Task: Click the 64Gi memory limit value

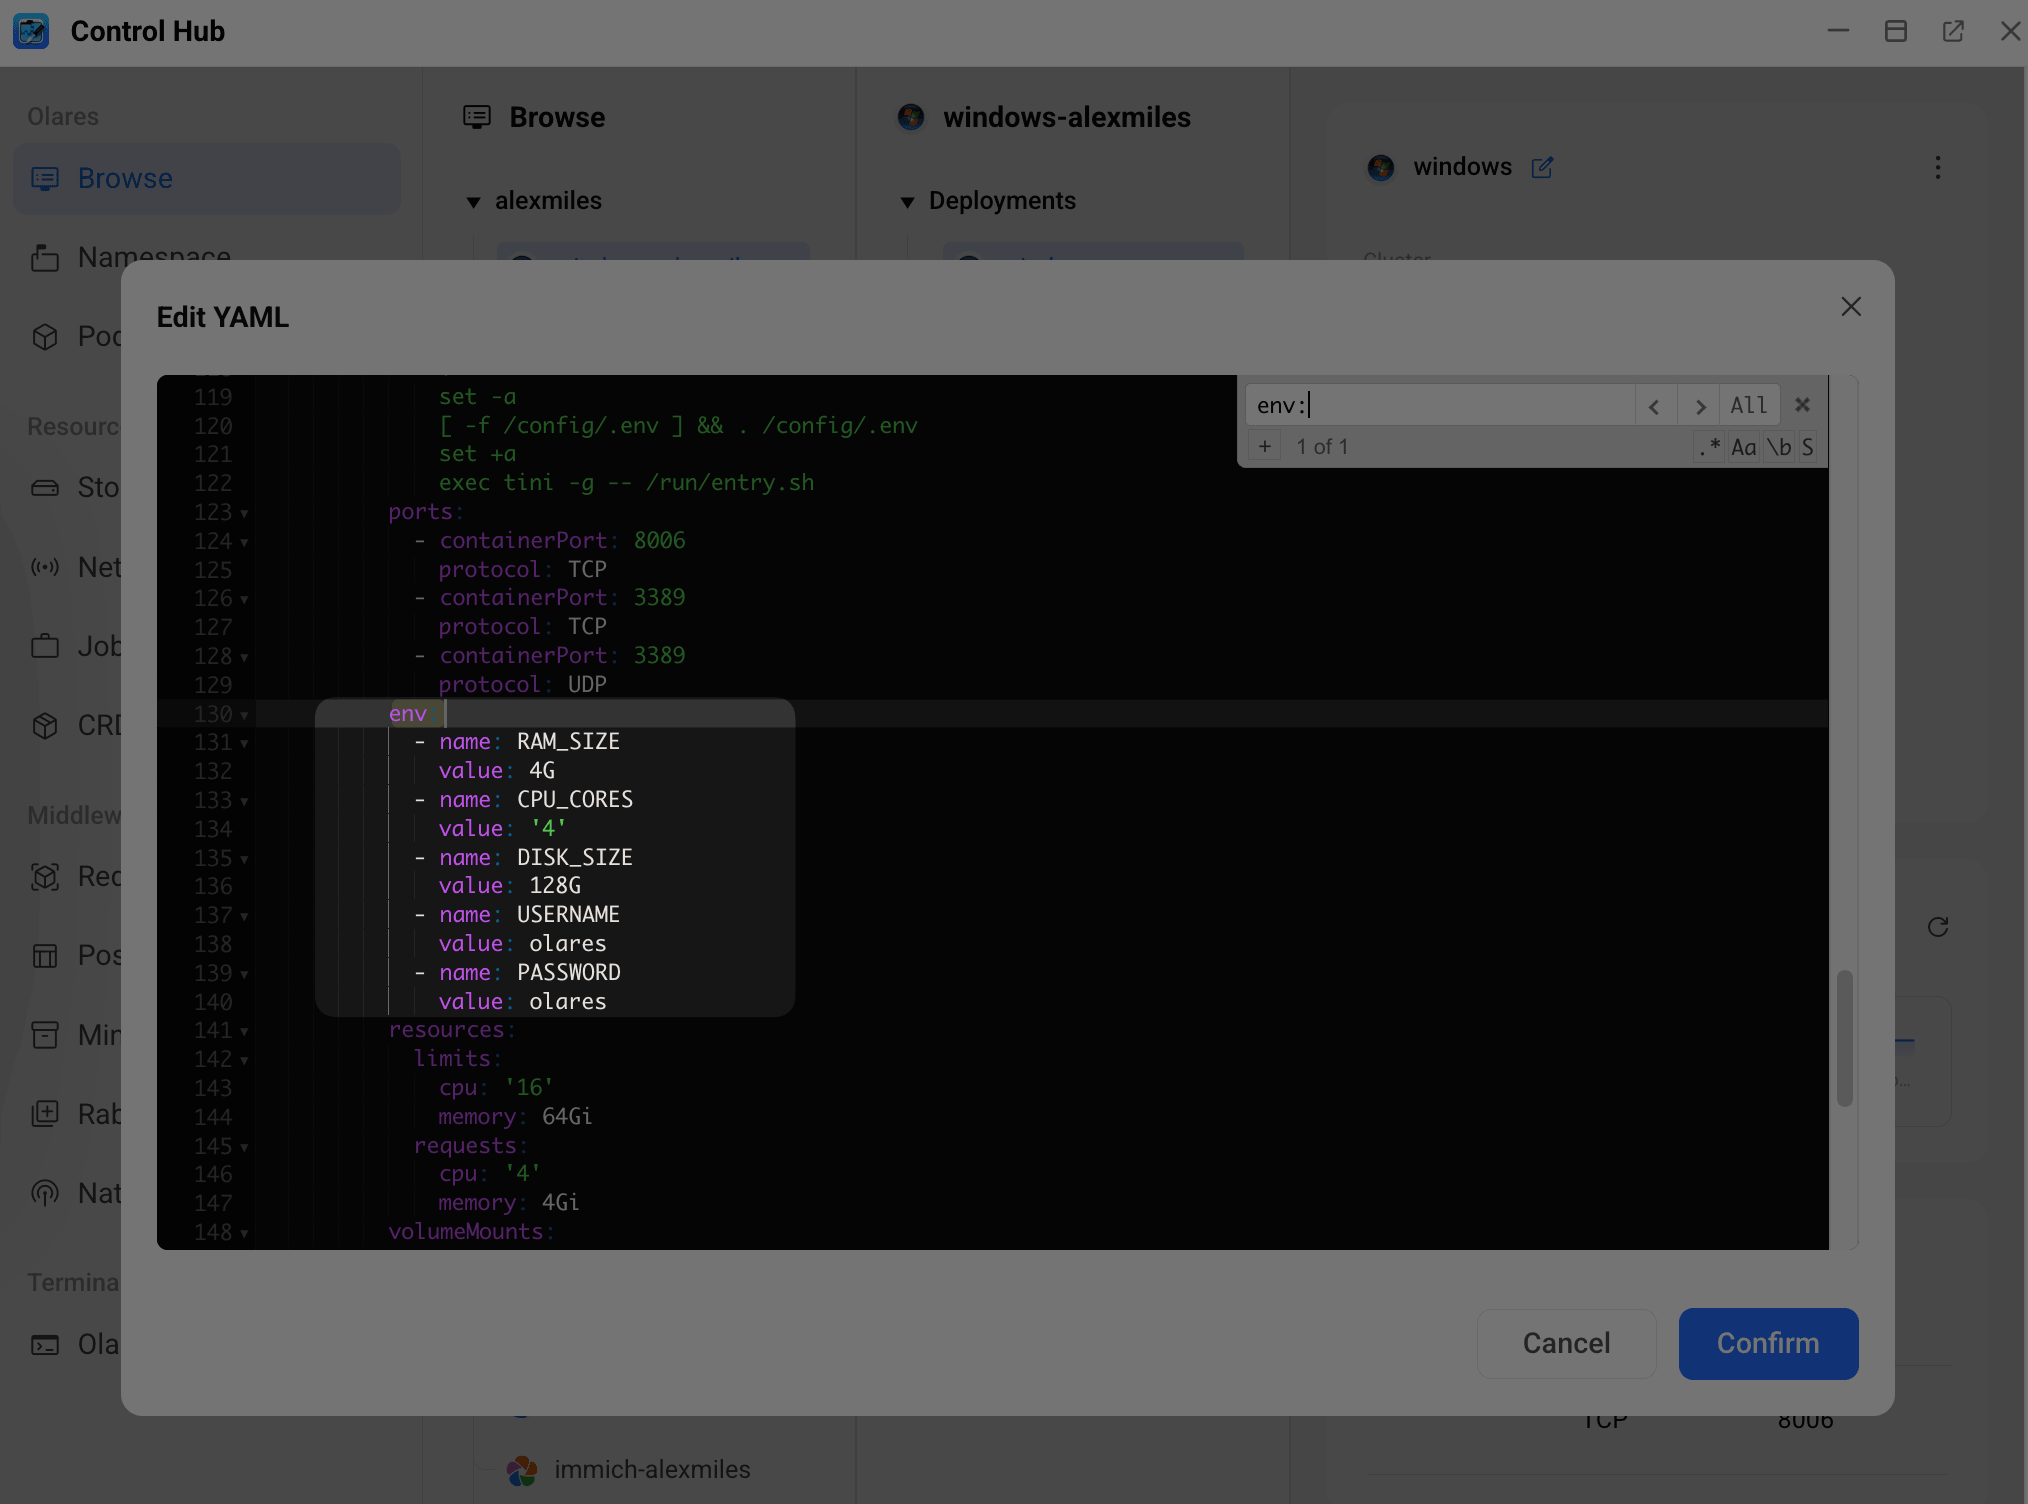Action: coord(567,1117)
